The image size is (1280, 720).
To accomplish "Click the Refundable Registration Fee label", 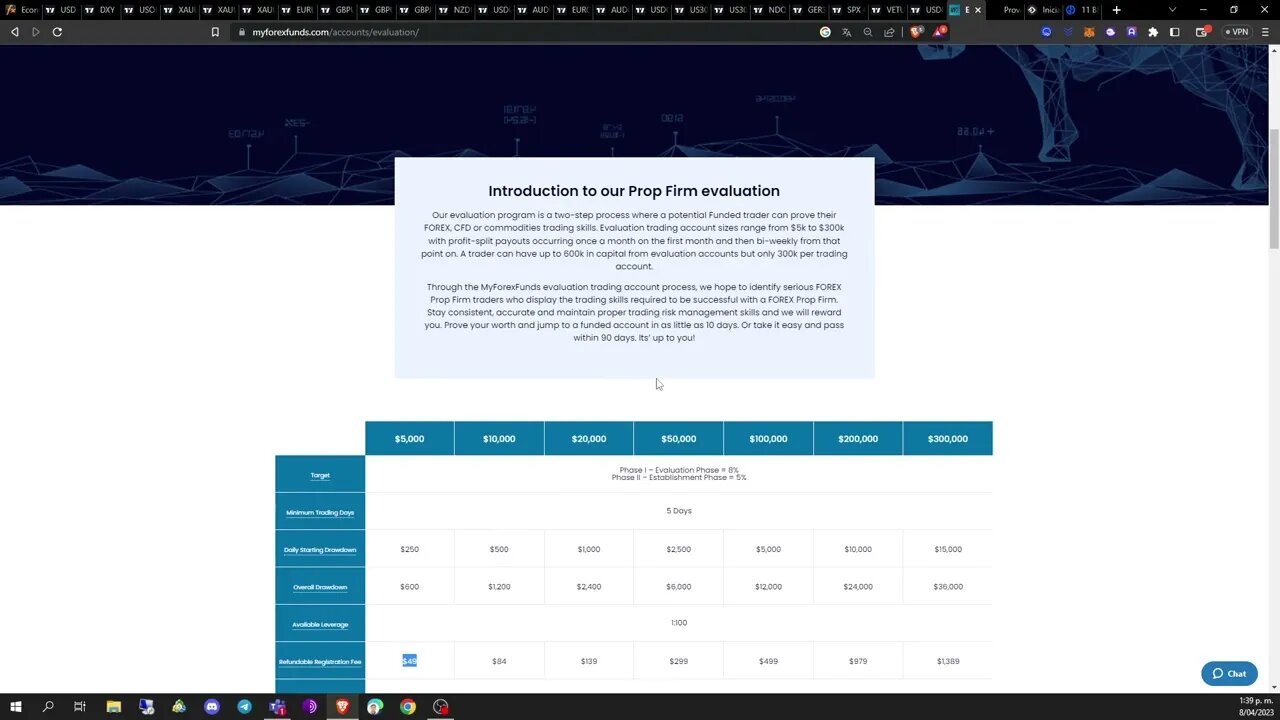I will (x=320, y=662).
